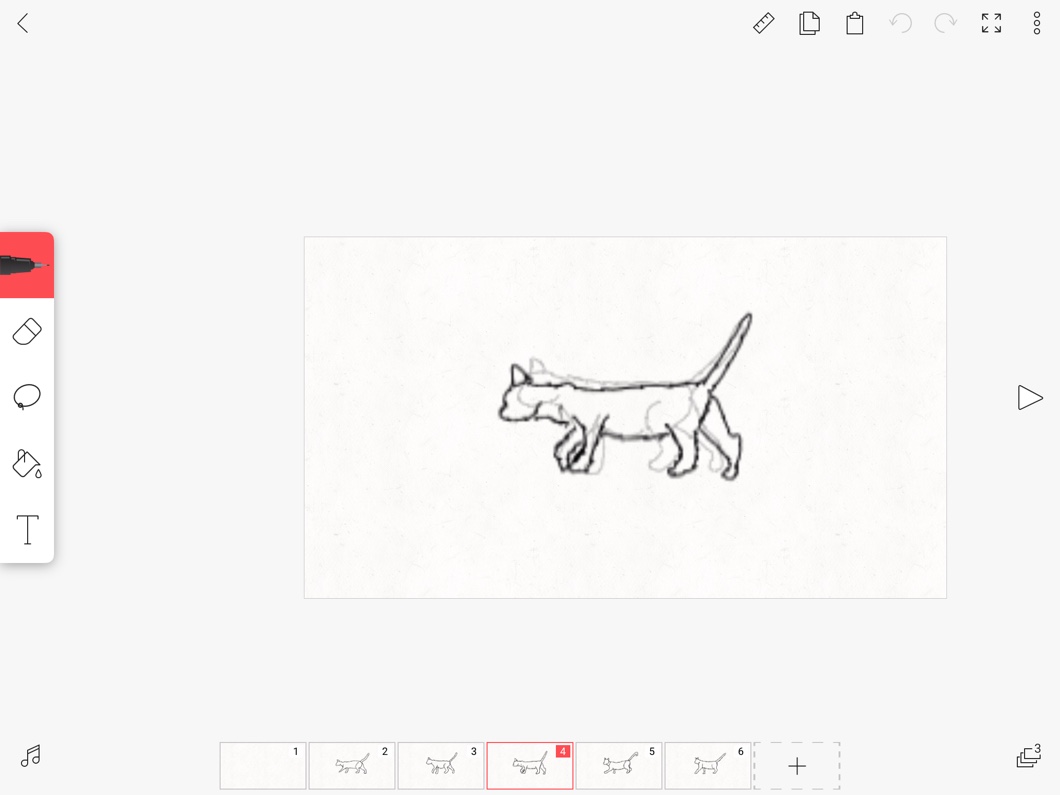
Task: Switch to frame 5 in timeline
Action: click(x=619, y=766)
